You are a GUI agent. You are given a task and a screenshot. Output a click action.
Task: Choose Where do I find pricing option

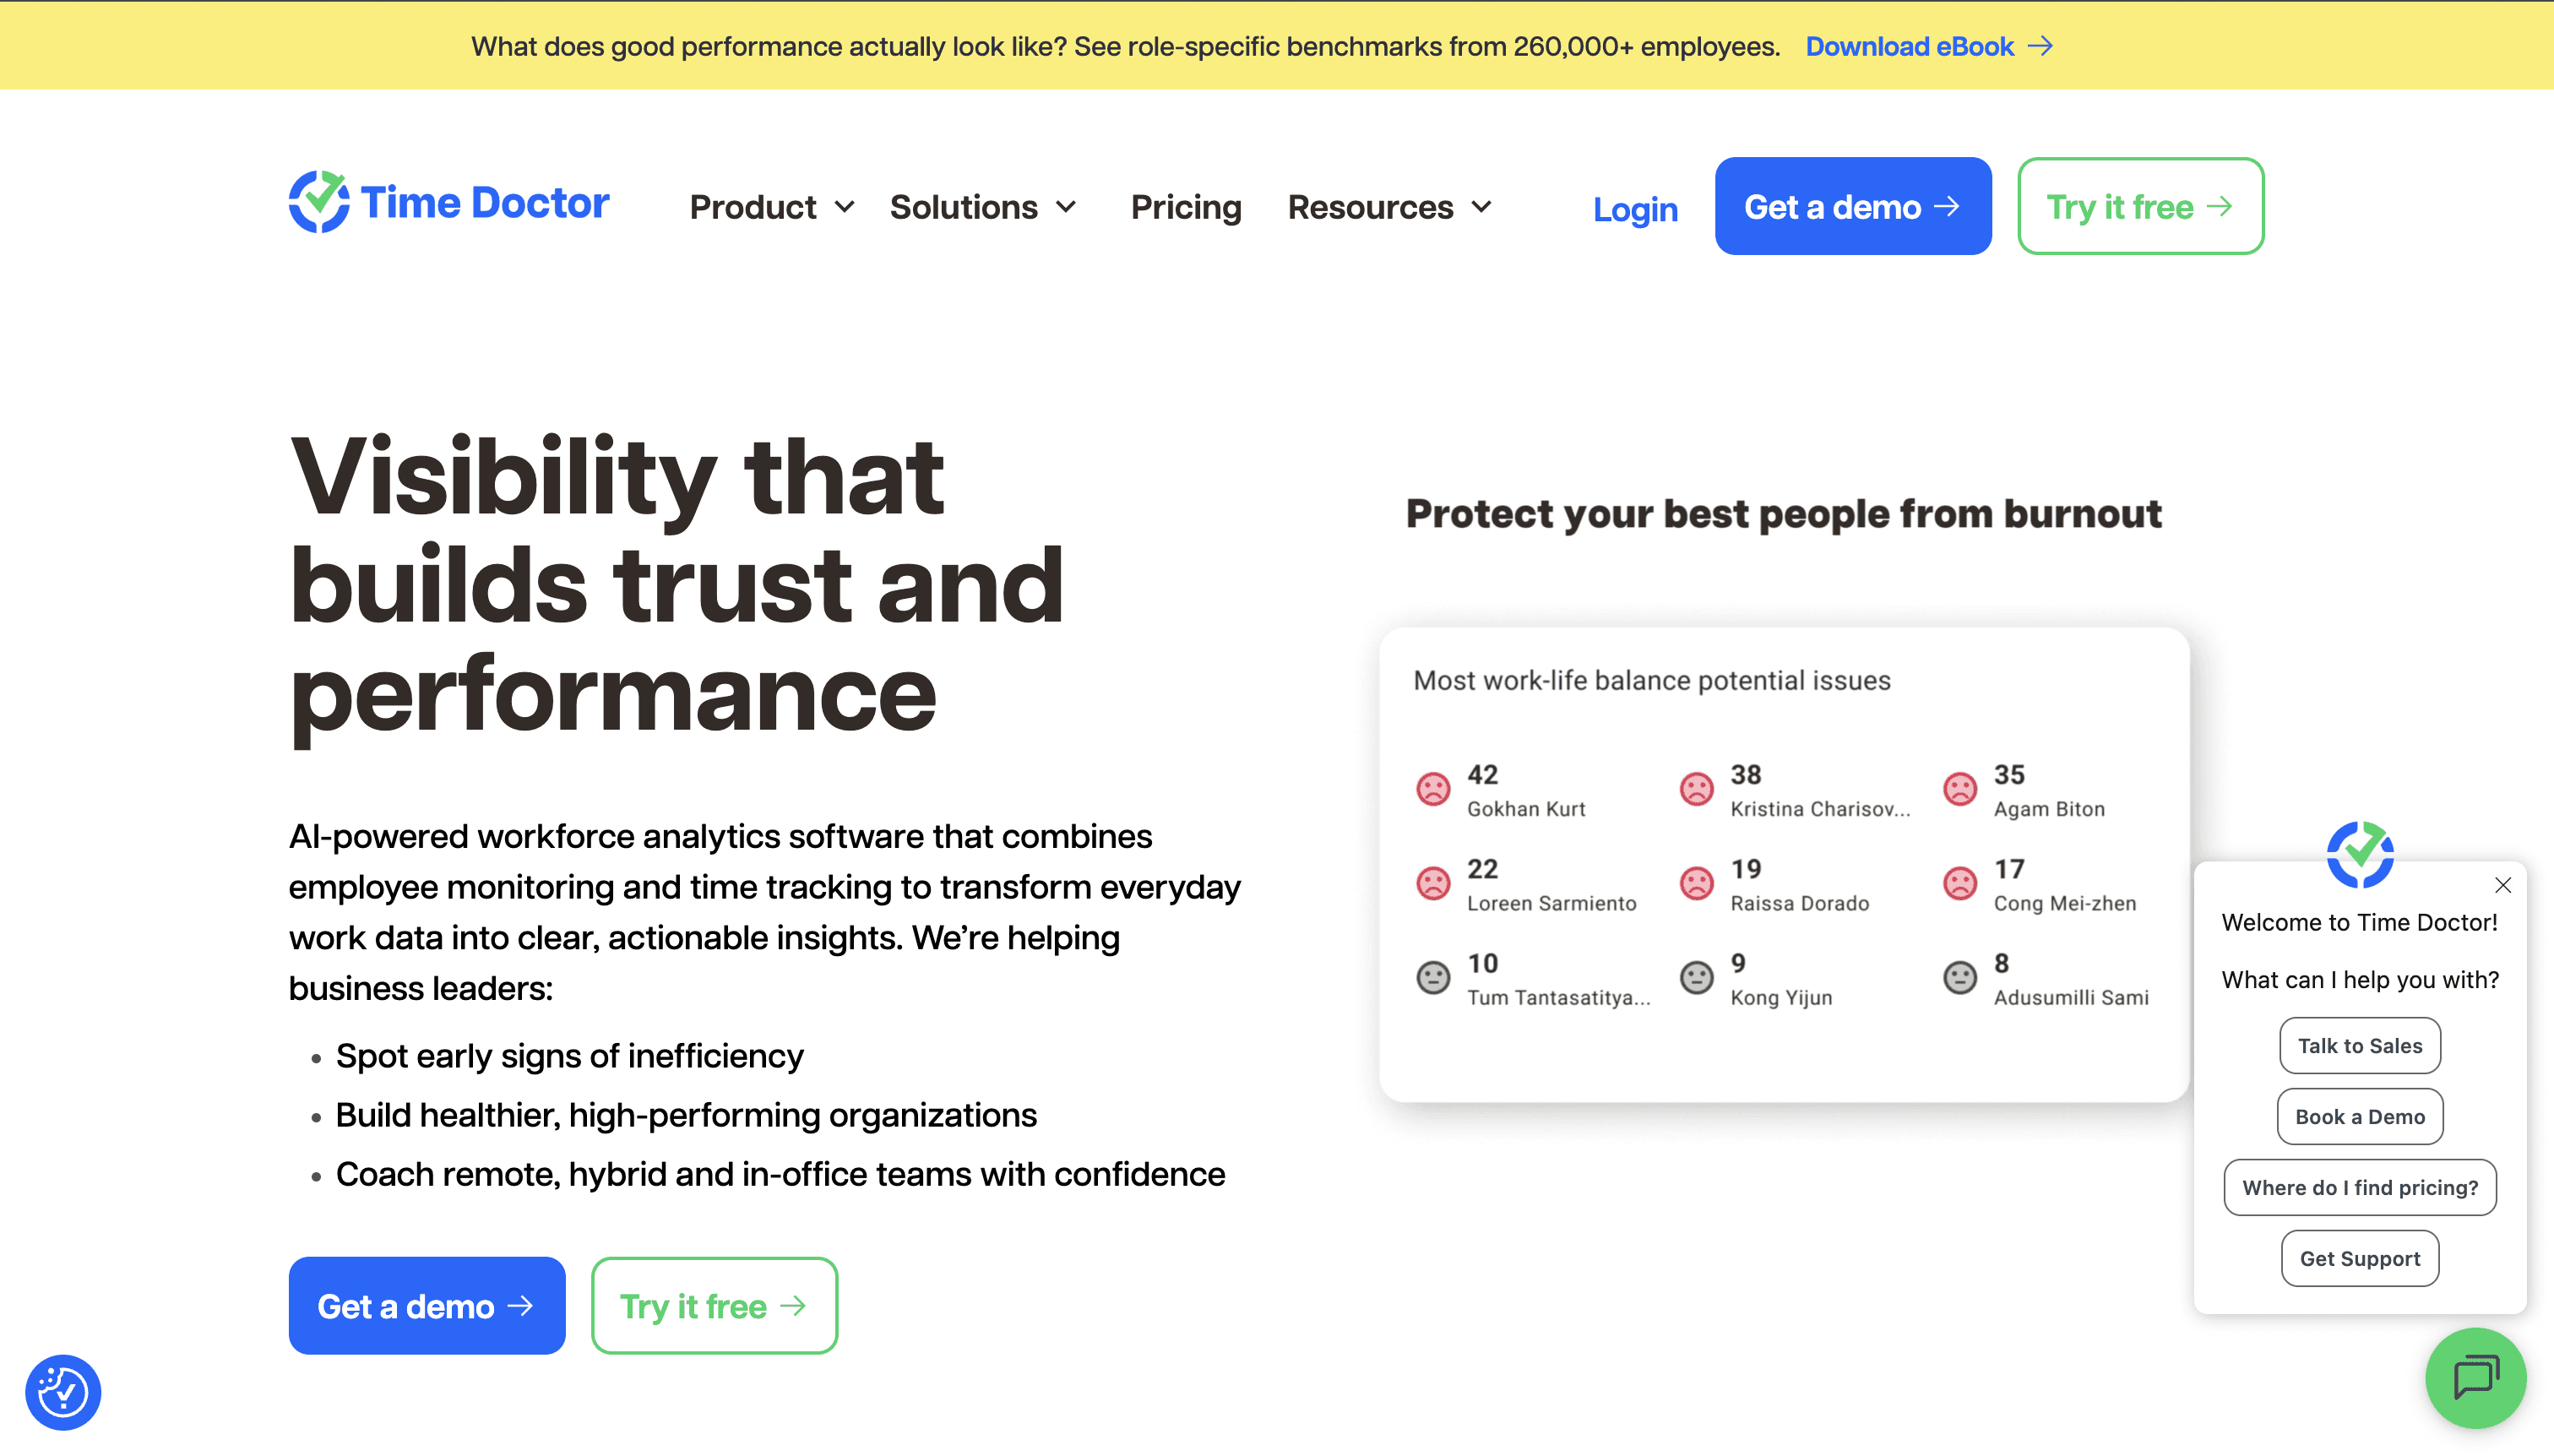click(2360, 1187)
